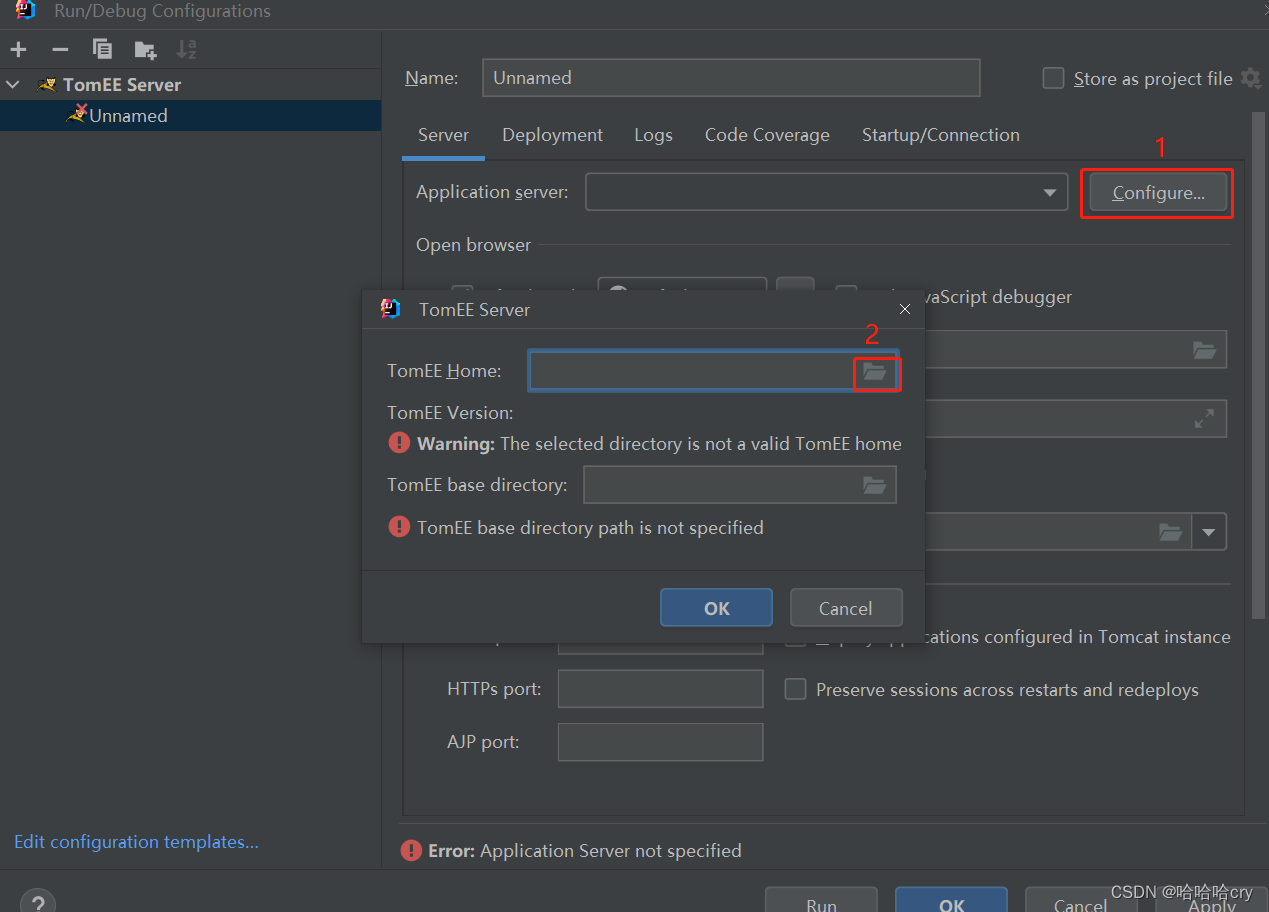Click the HTTPs port field
Image resolution: width=1269 pixels, height=912 pixels.
click(x=660, y=689)
